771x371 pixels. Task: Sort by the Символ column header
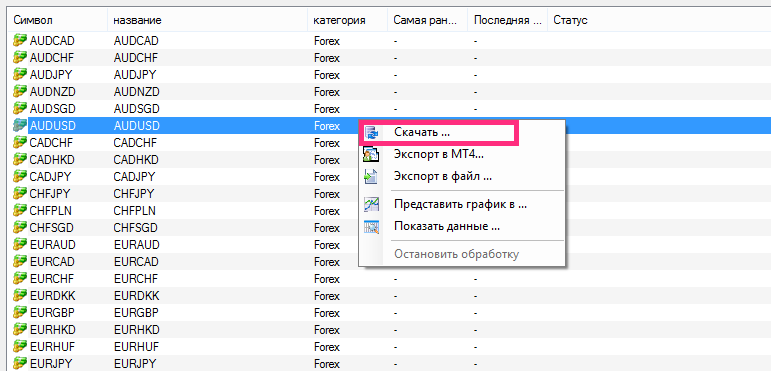pos(58,21)
